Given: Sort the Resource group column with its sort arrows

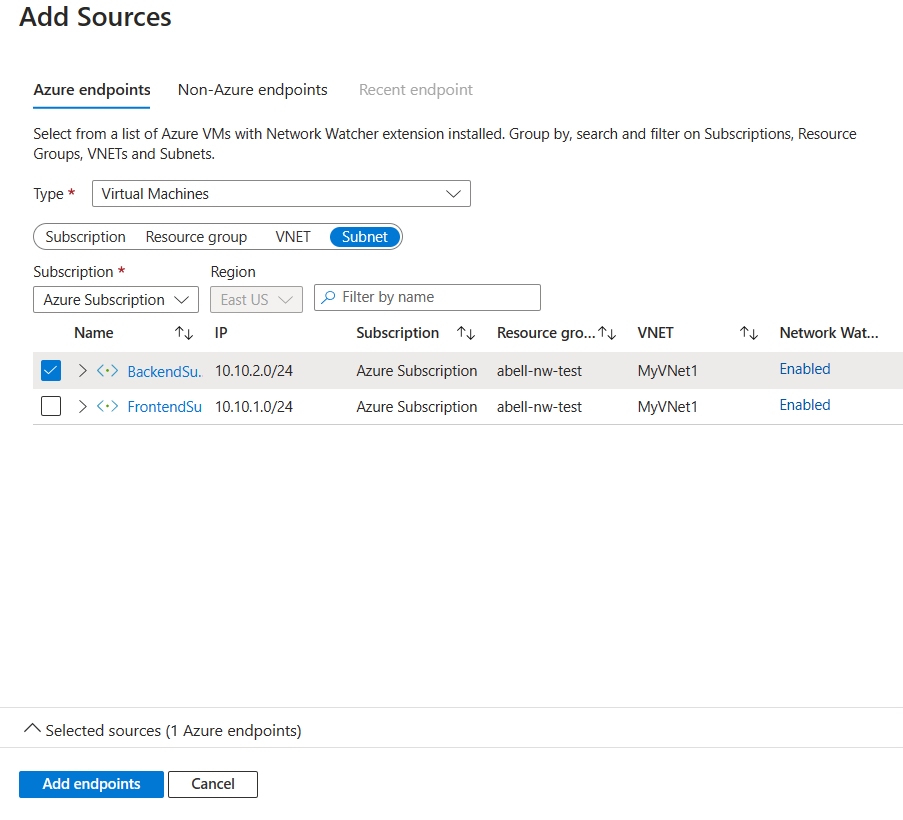Looking at the screenshot, I should point(608,332).
